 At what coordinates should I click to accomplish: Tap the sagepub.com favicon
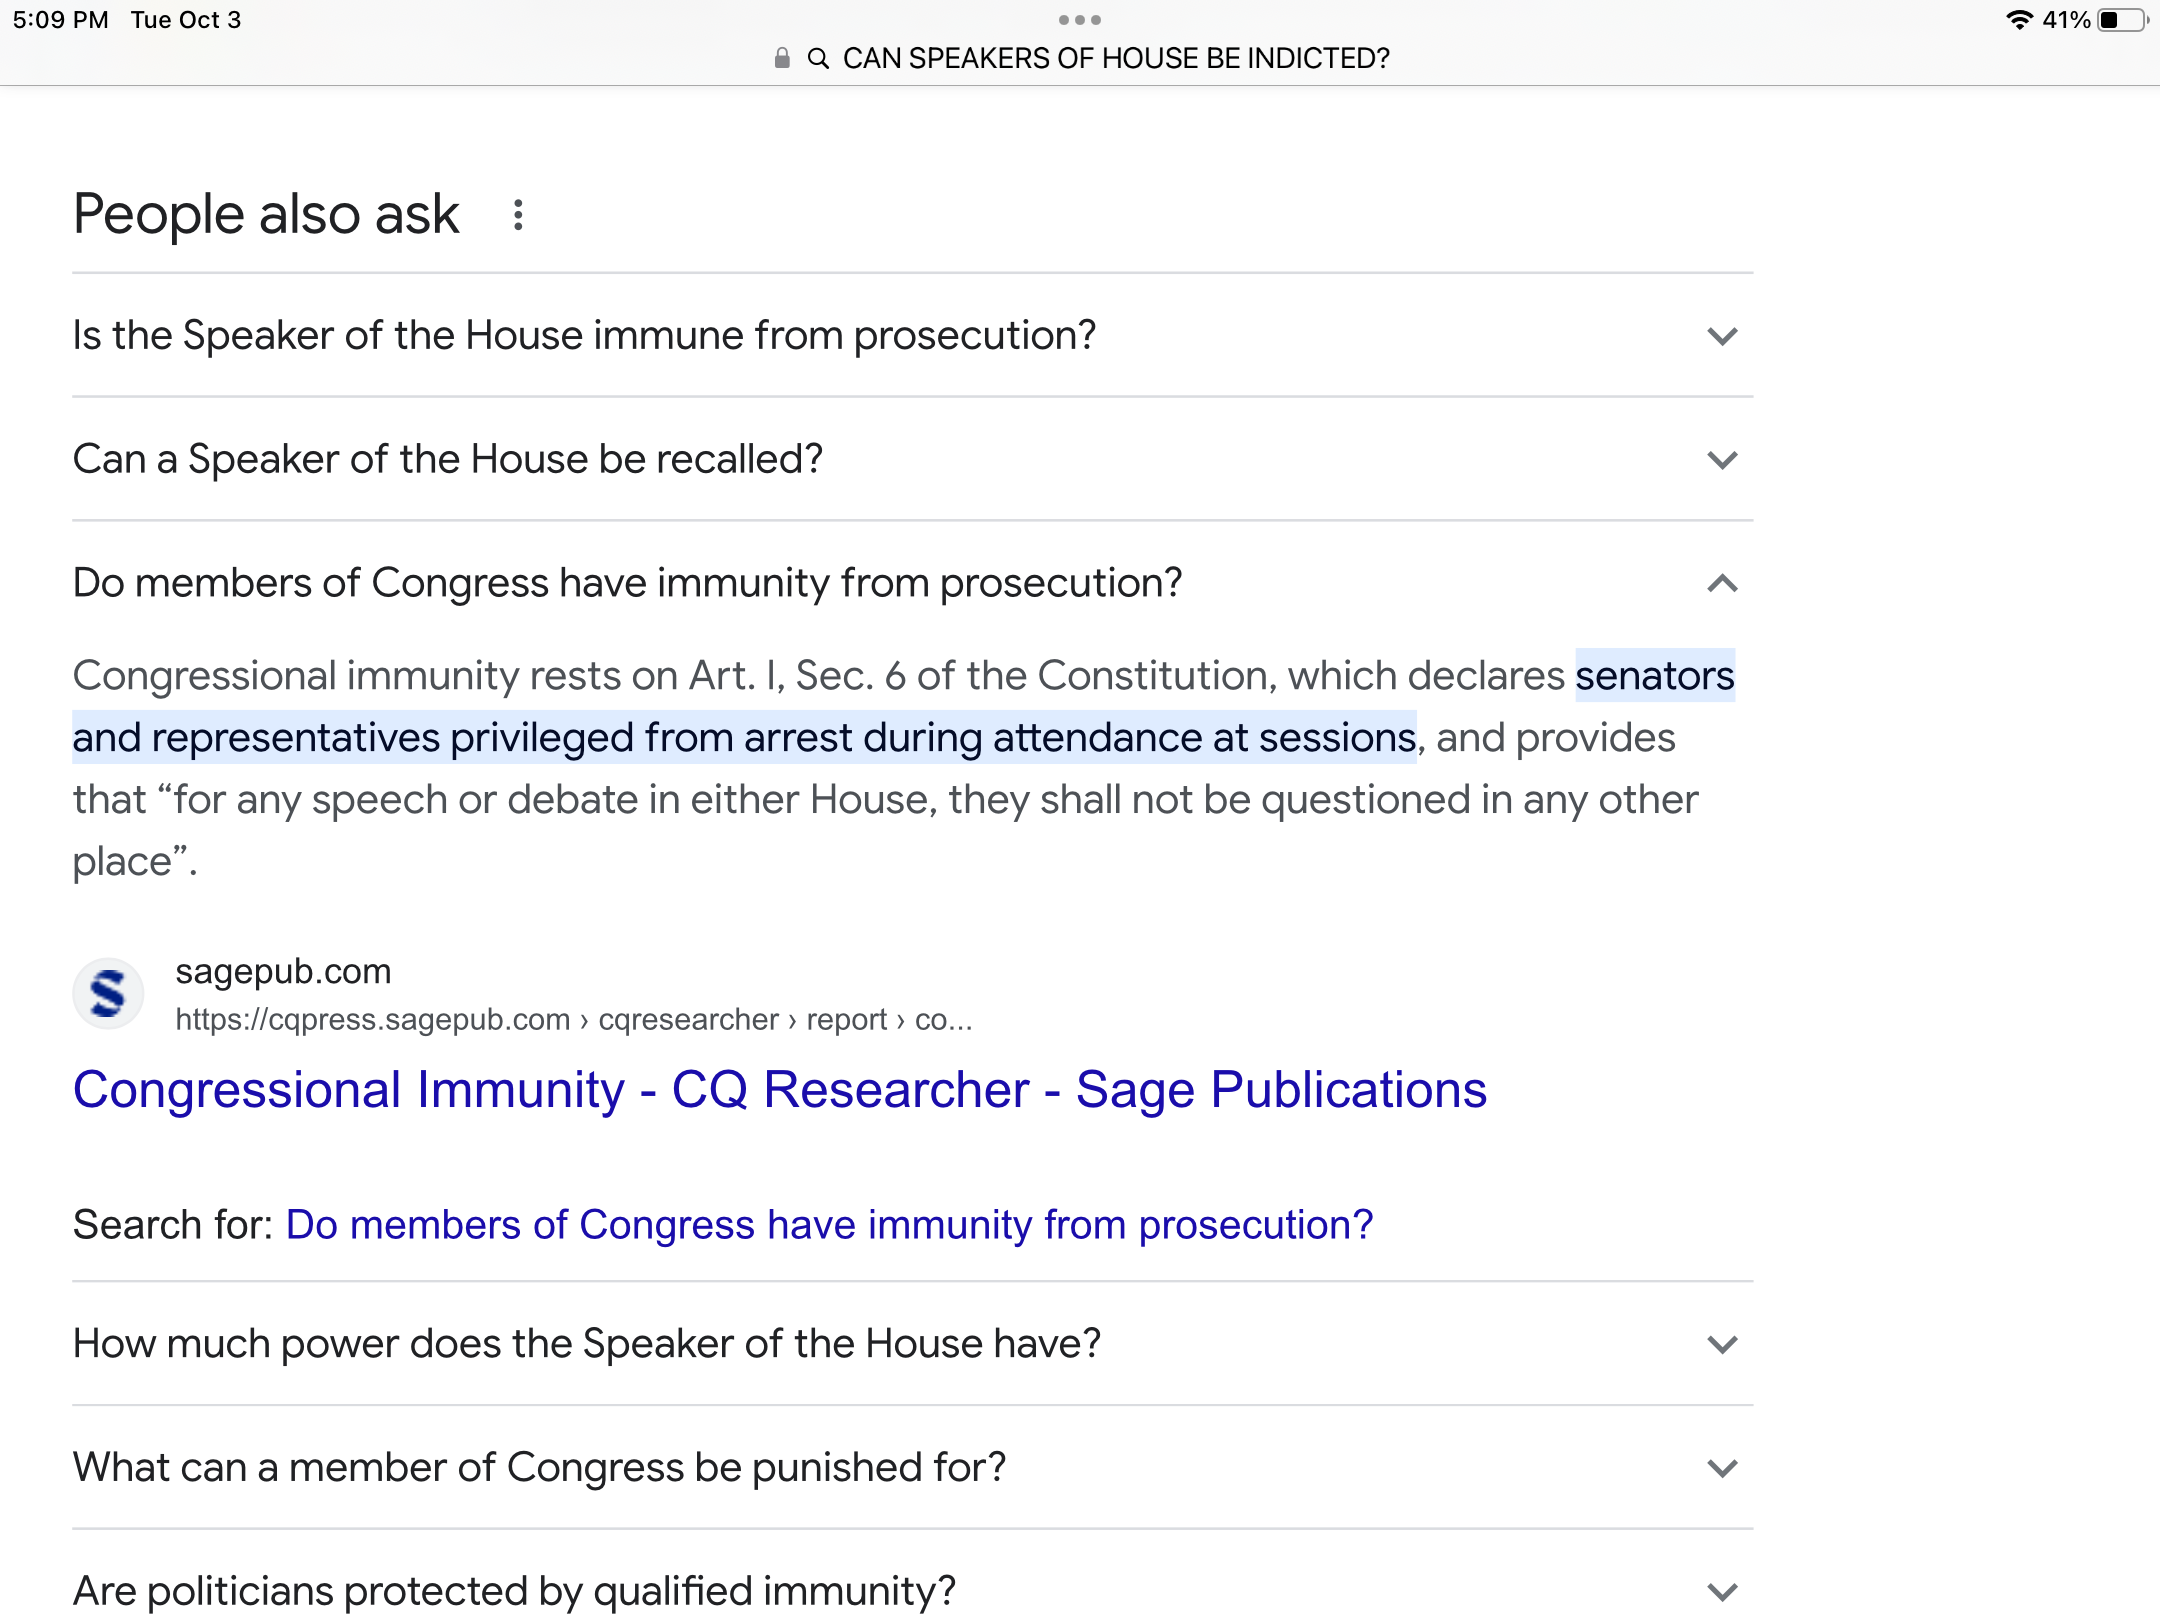point(108,994)
